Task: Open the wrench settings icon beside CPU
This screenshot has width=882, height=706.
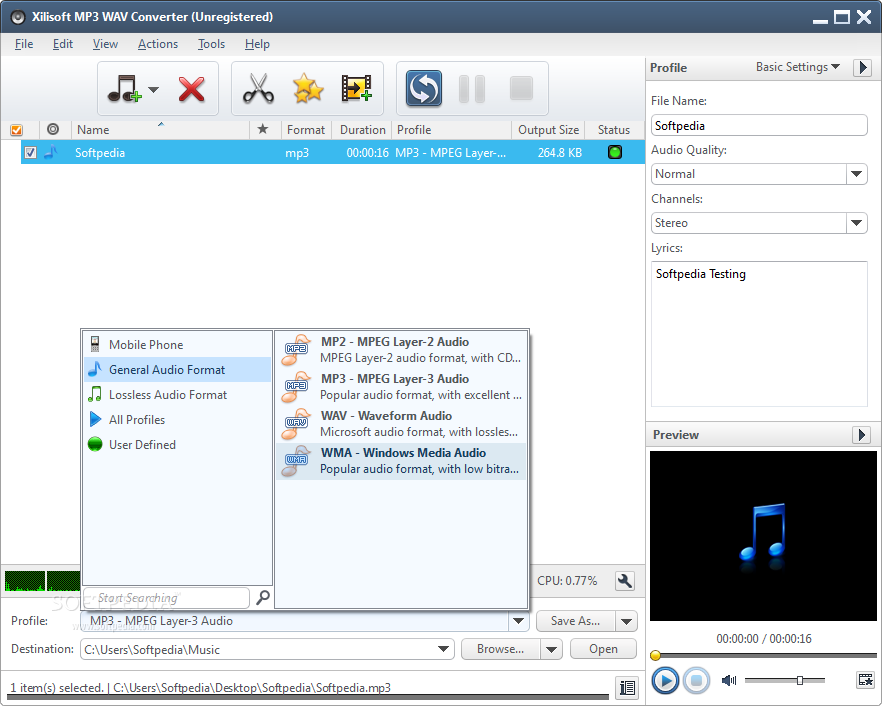Action: (624, 581)
